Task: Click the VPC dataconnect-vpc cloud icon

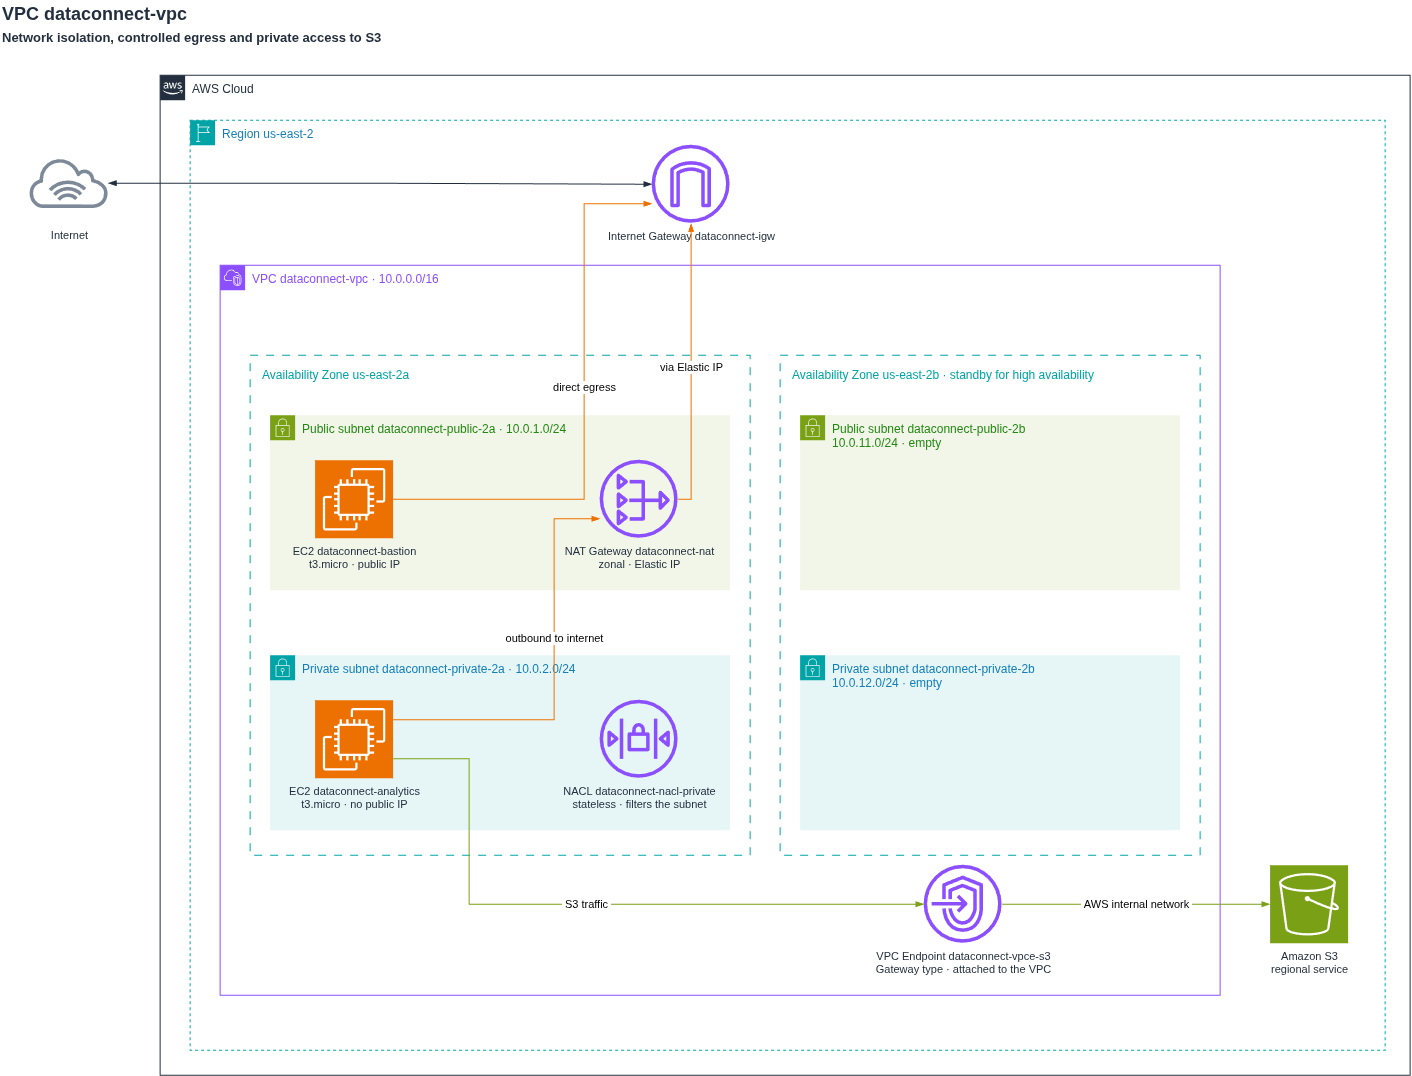Action: (x=233, y=278)
